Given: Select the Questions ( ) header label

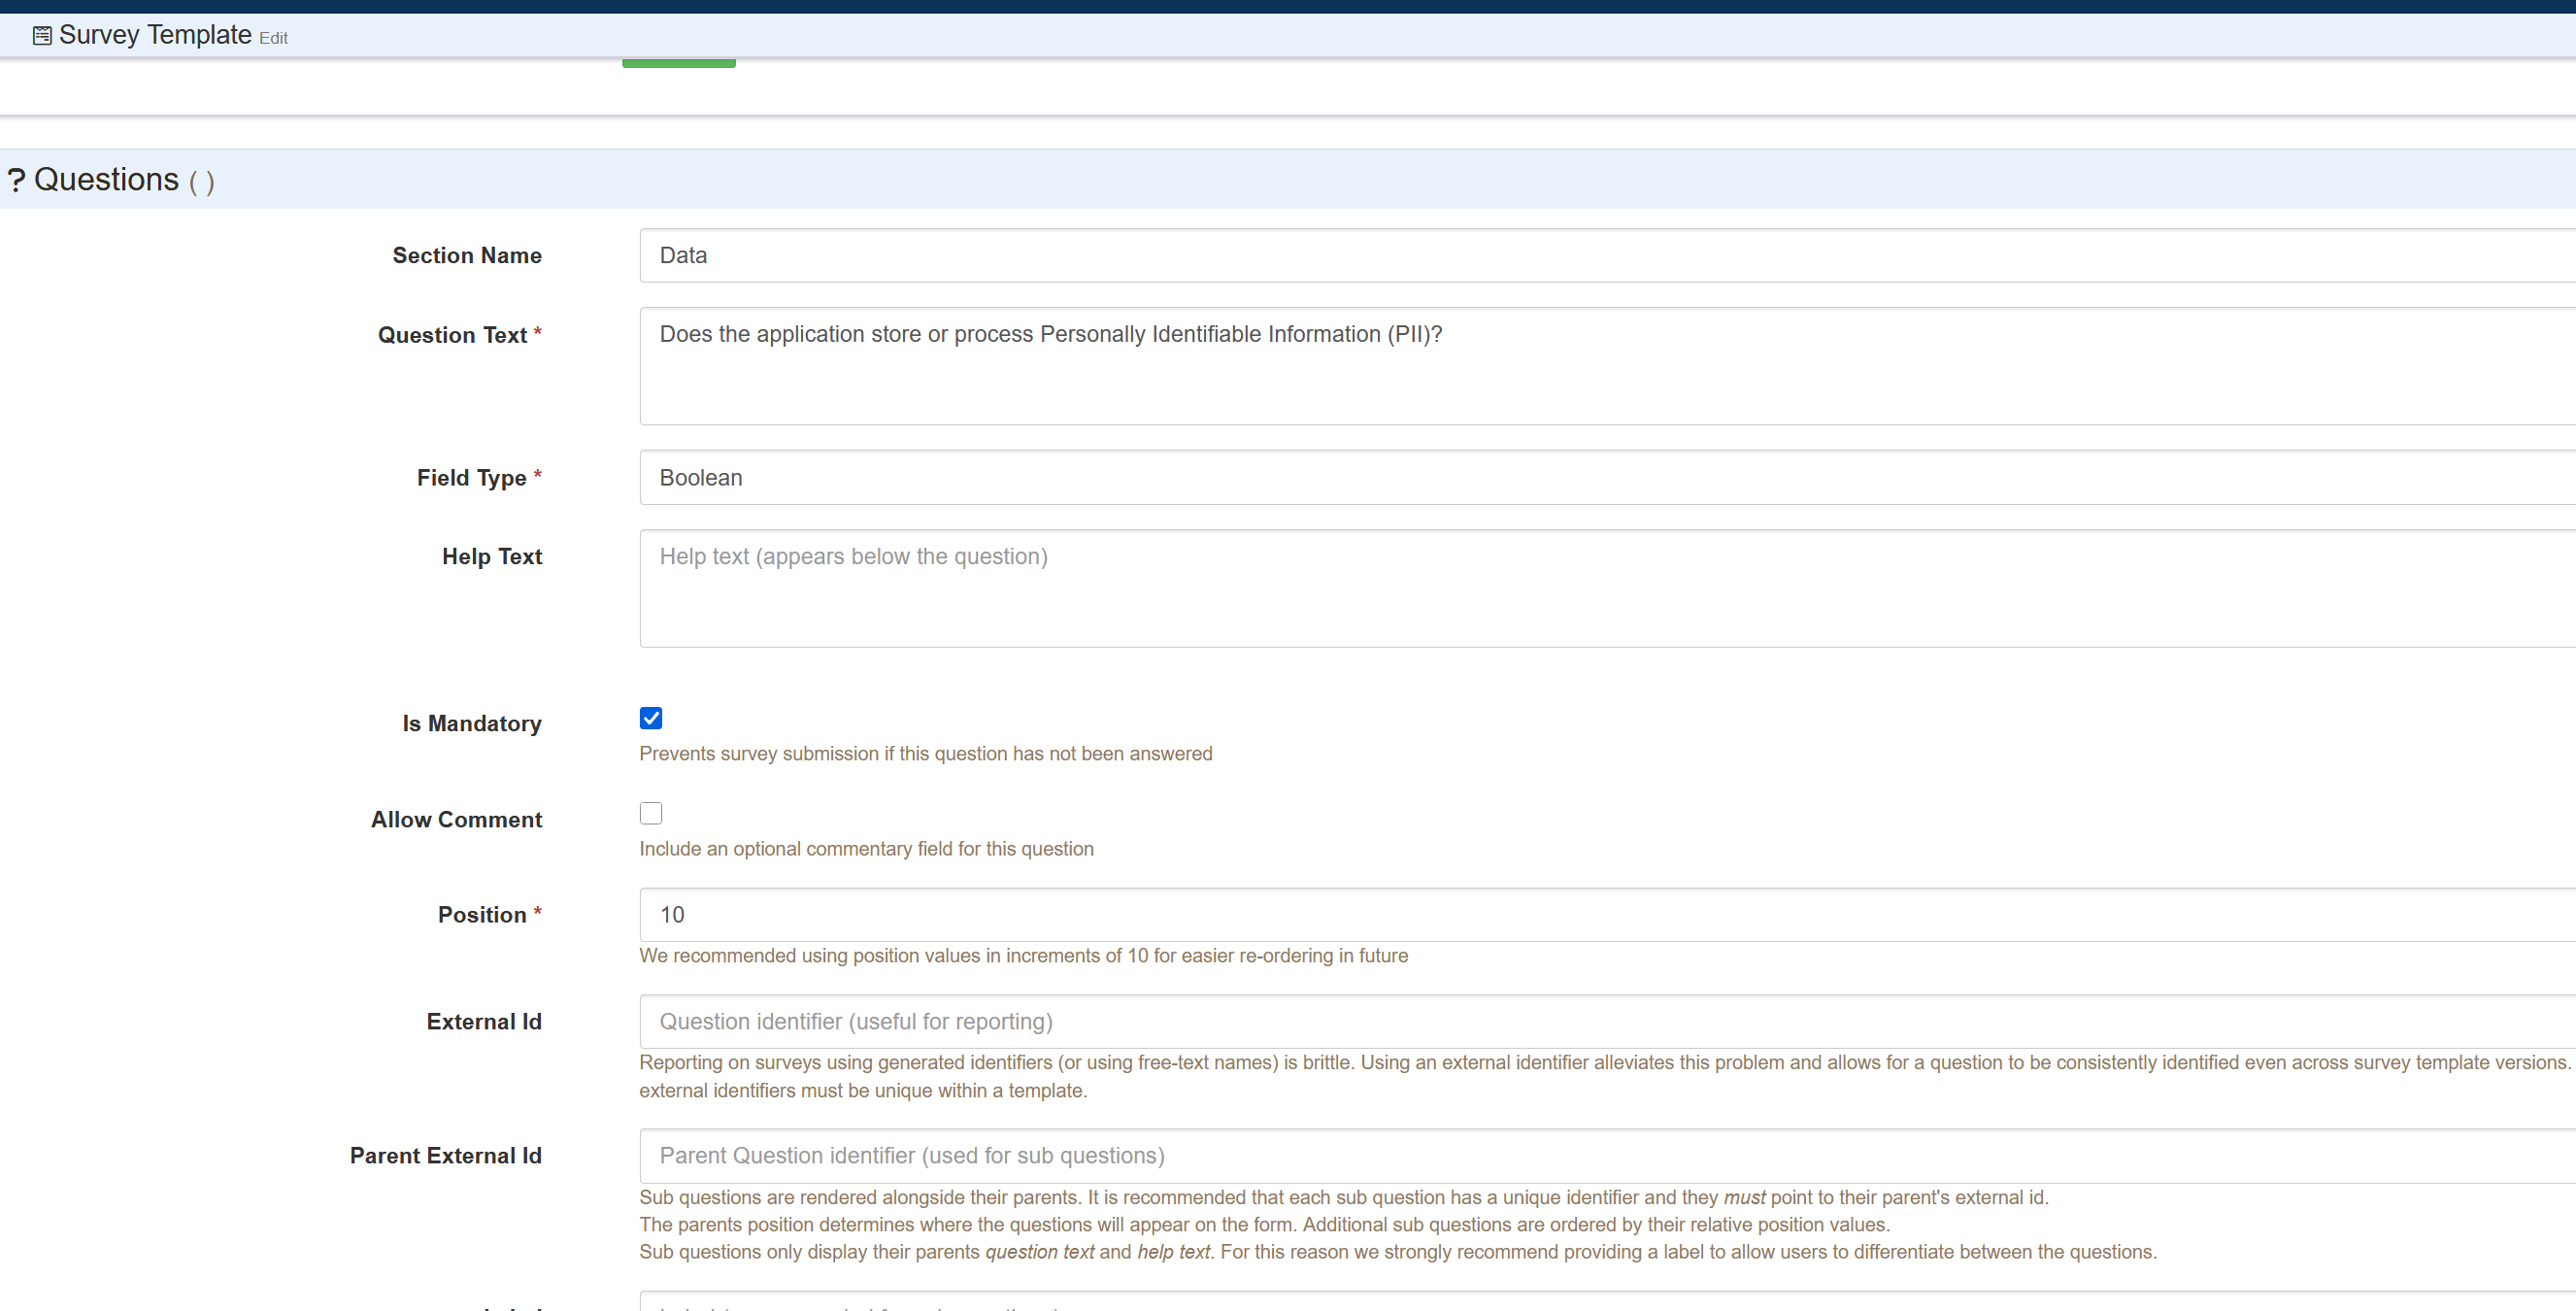Looking at the screenshot, I should click(x=110, y=180).
